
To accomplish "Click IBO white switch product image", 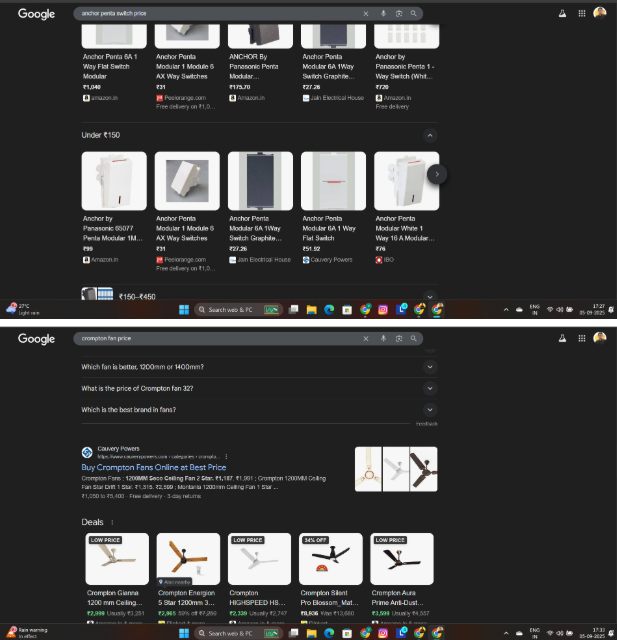I will coord(406,181).
